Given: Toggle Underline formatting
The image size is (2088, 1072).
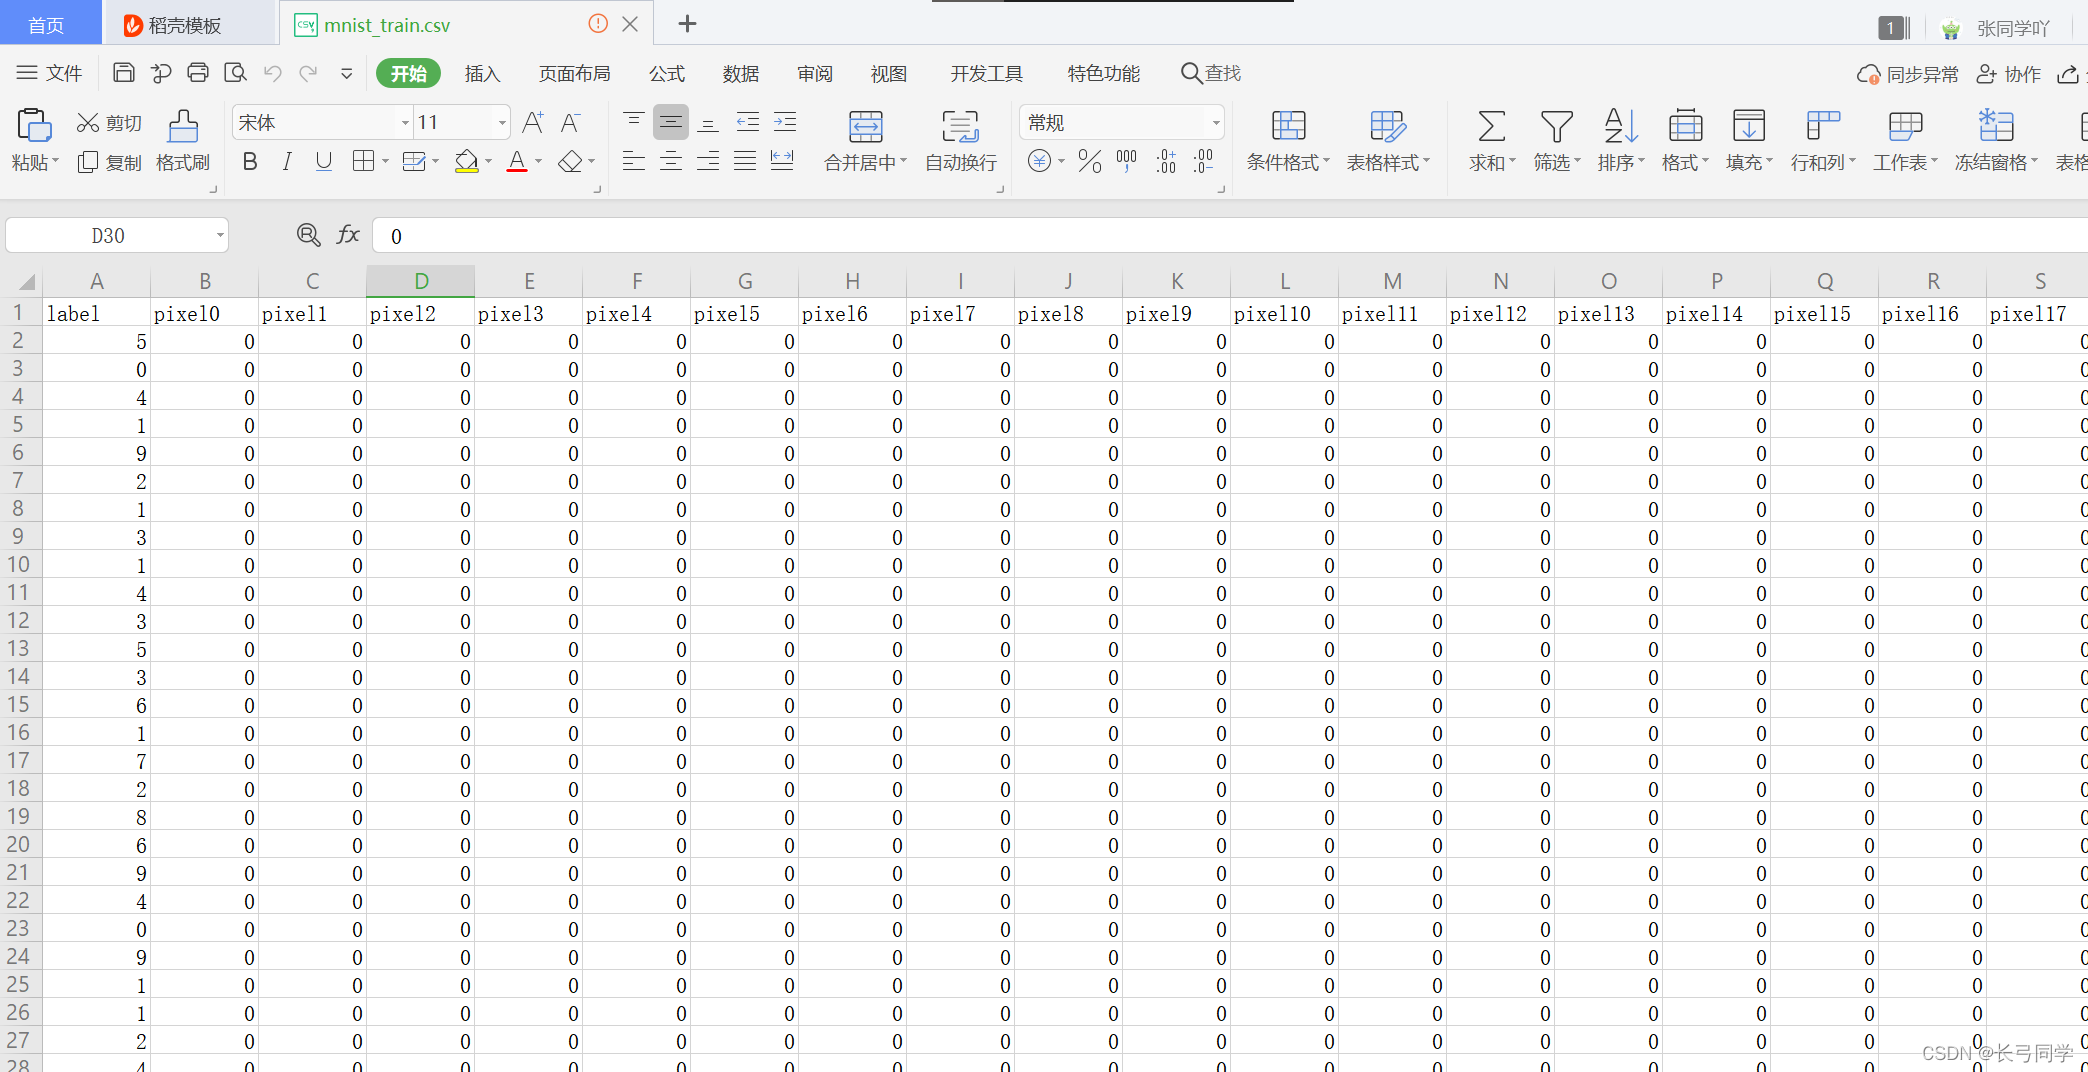Looking at the screenshot, I should click(323, 161).
